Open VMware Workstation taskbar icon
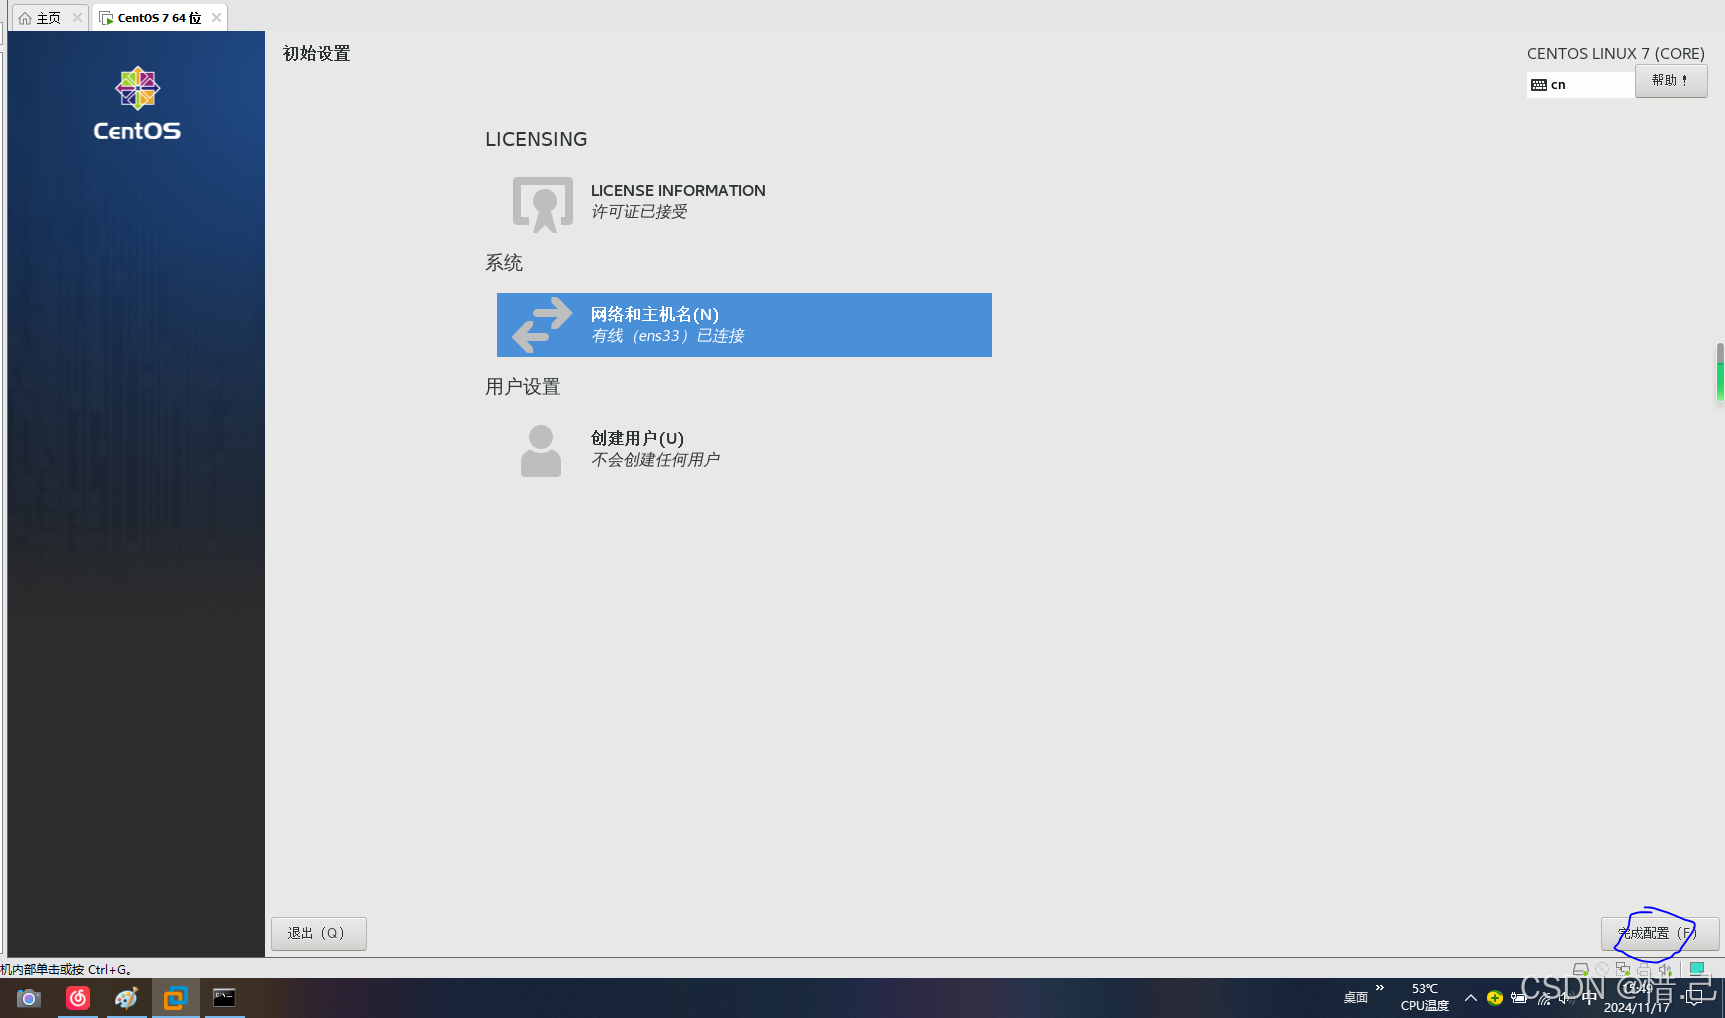This screenshot has width=1725, height=1018. 176,998
